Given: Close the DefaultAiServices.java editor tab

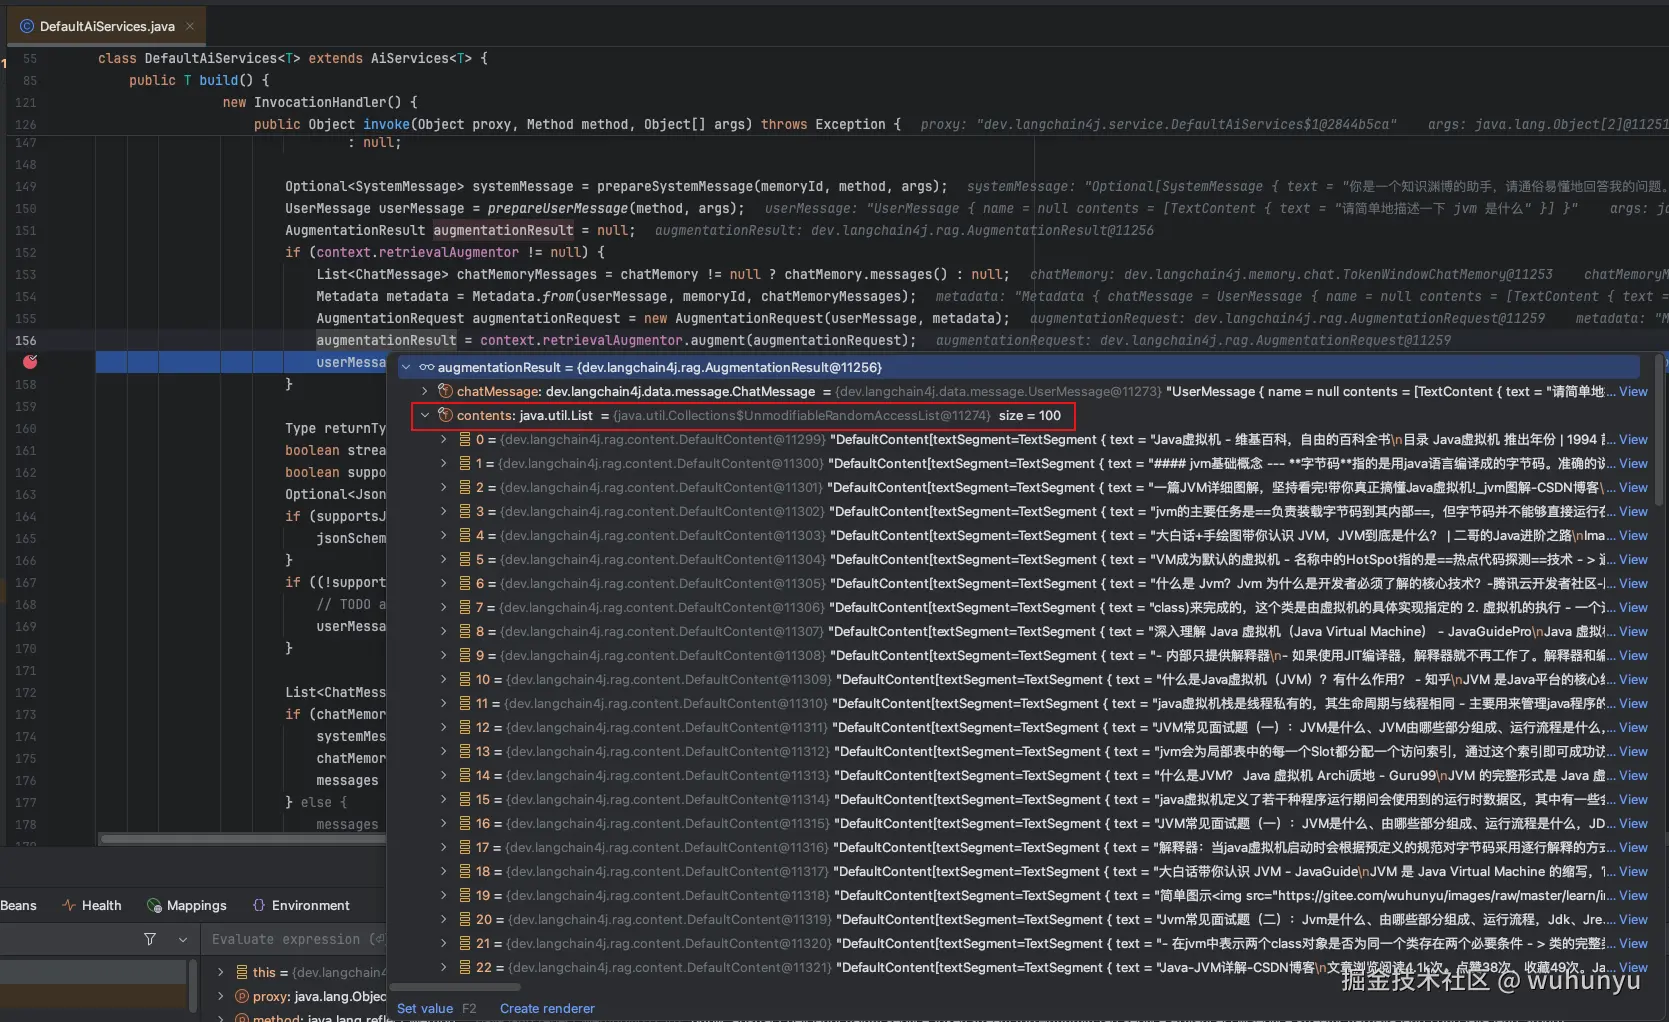Looking at the screenshot, I should click(190, 26).
